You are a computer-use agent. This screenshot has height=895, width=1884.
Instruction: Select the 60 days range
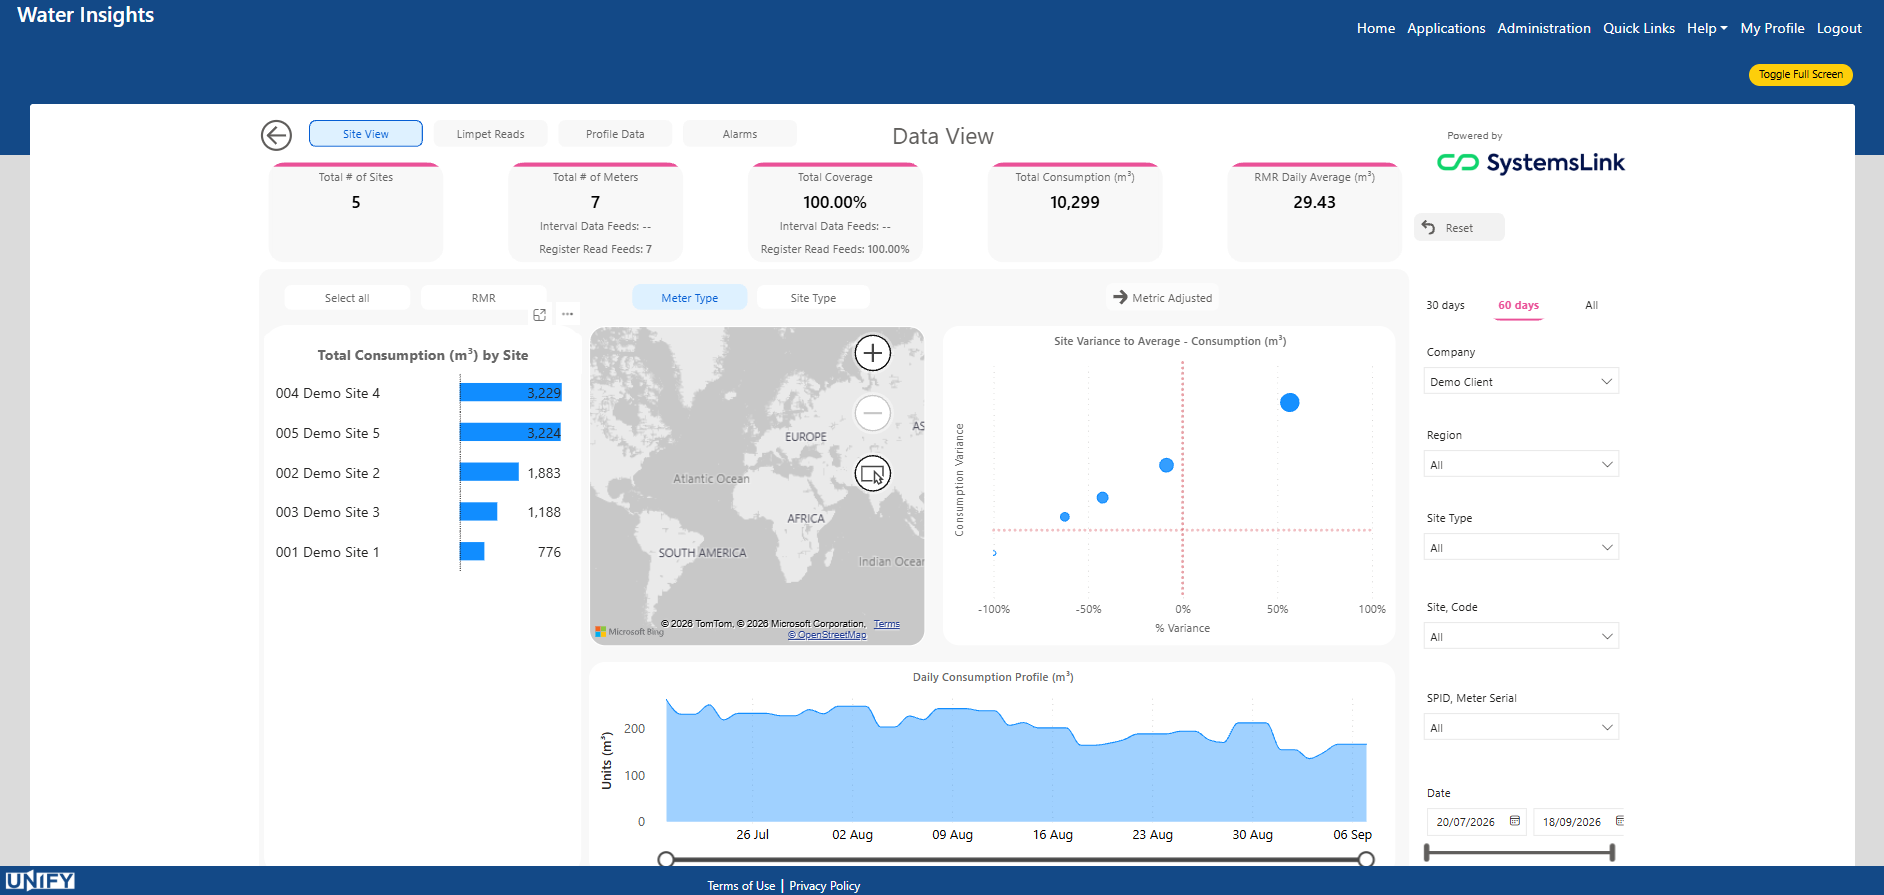[1518, 305]
